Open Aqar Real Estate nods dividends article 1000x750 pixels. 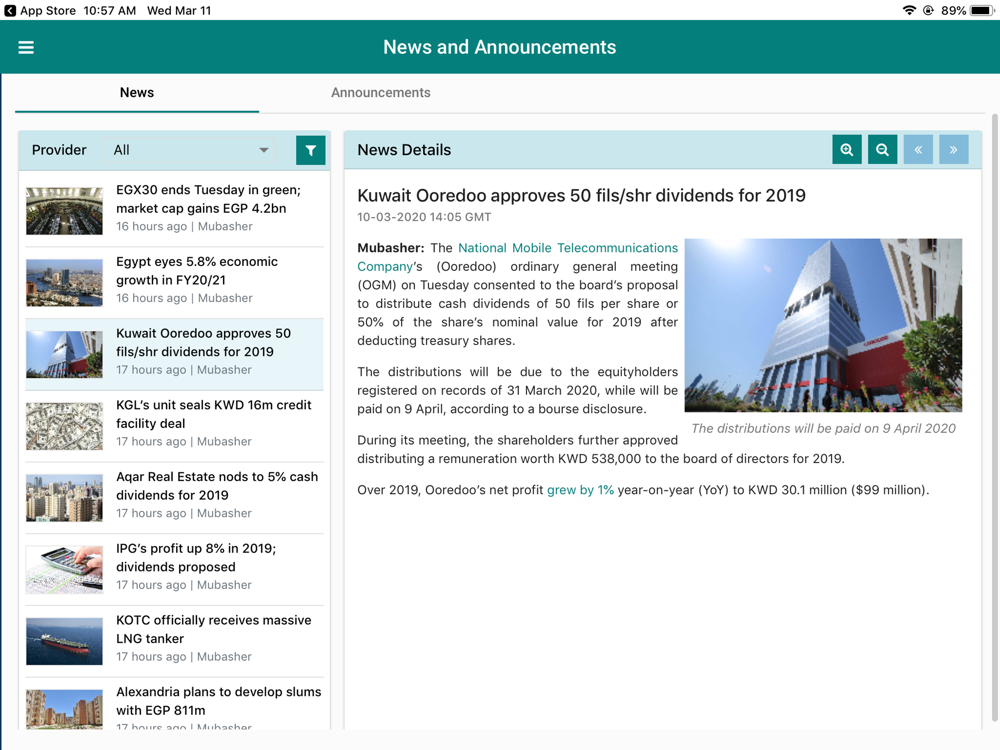[x=174, y=497]
